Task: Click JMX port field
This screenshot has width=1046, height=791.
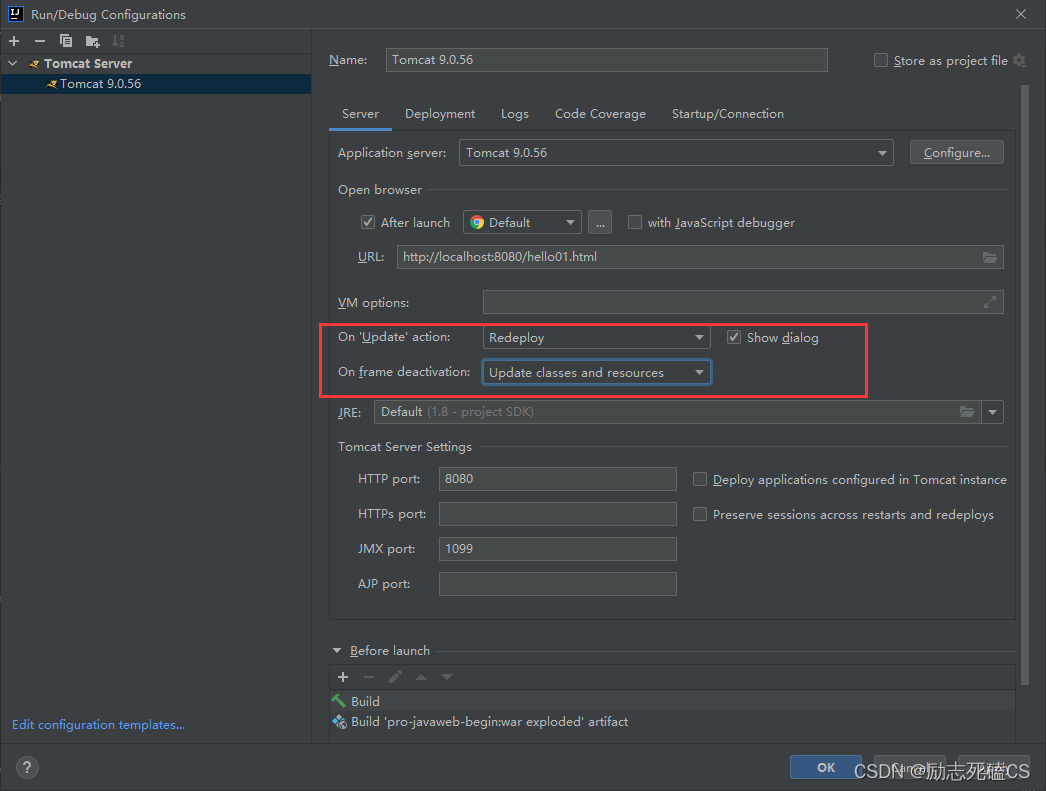Action: (558, 549)
